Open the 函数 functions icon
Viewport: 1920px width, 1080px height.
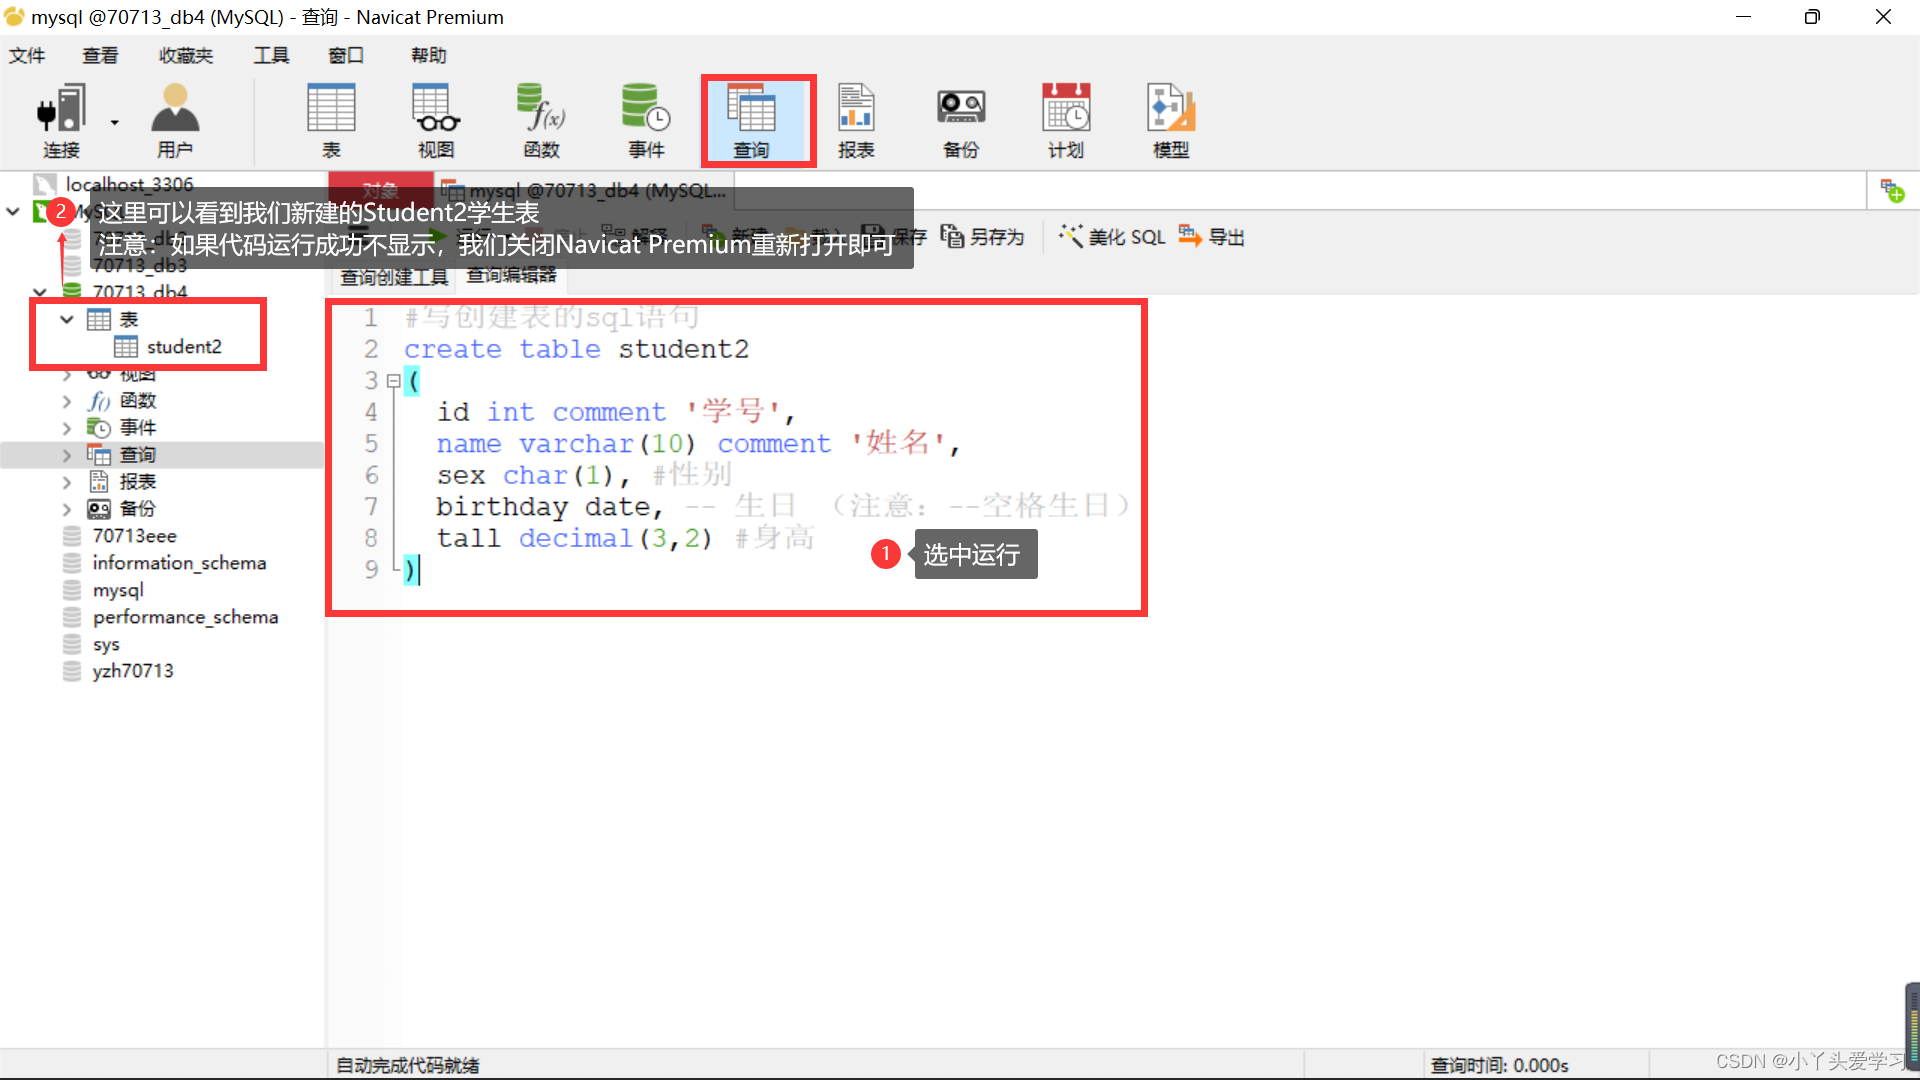tap(541, 121)
